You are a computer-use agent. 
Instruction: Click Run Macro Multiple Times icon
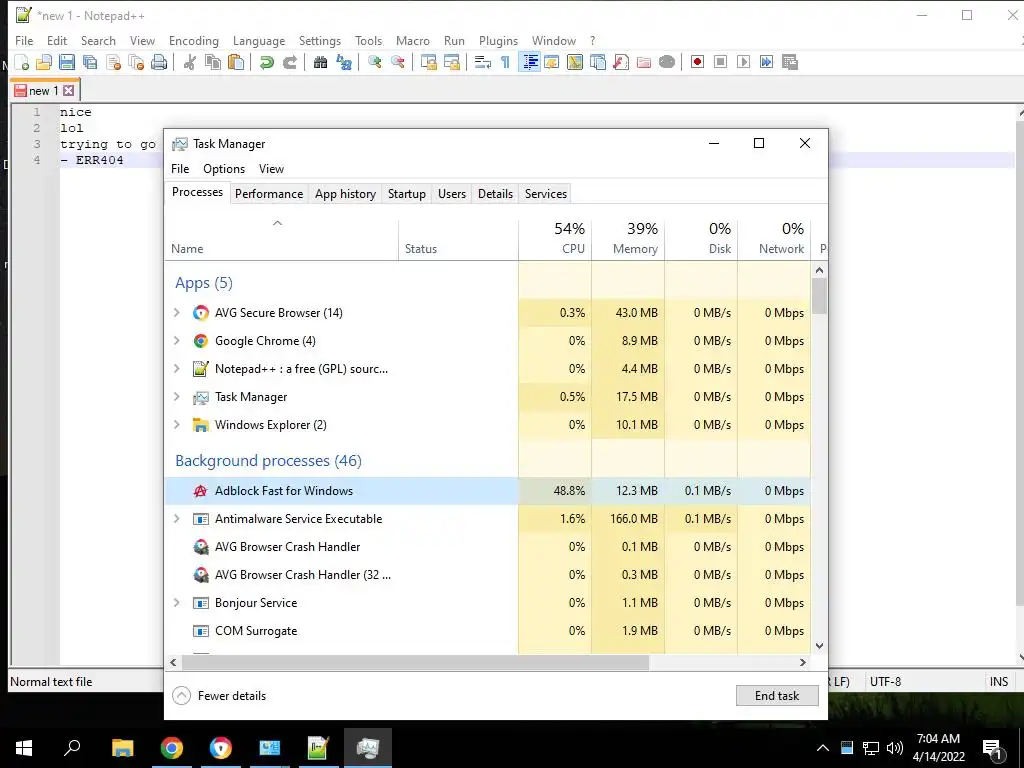(766, 62)
